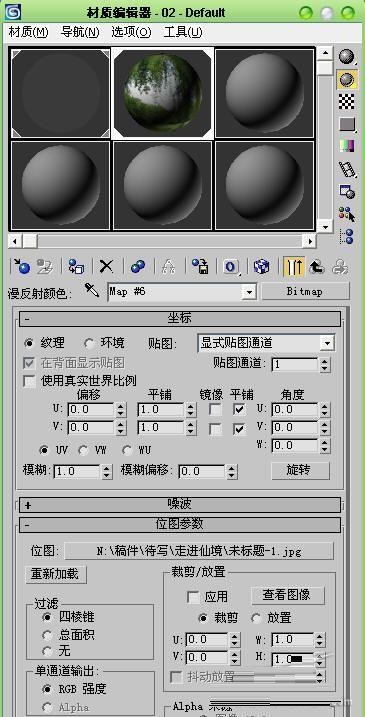Click the Material ID Channel 0 icon
This screenshot has height=717, width=365.
pyautogui.click(x=231, y=267)
